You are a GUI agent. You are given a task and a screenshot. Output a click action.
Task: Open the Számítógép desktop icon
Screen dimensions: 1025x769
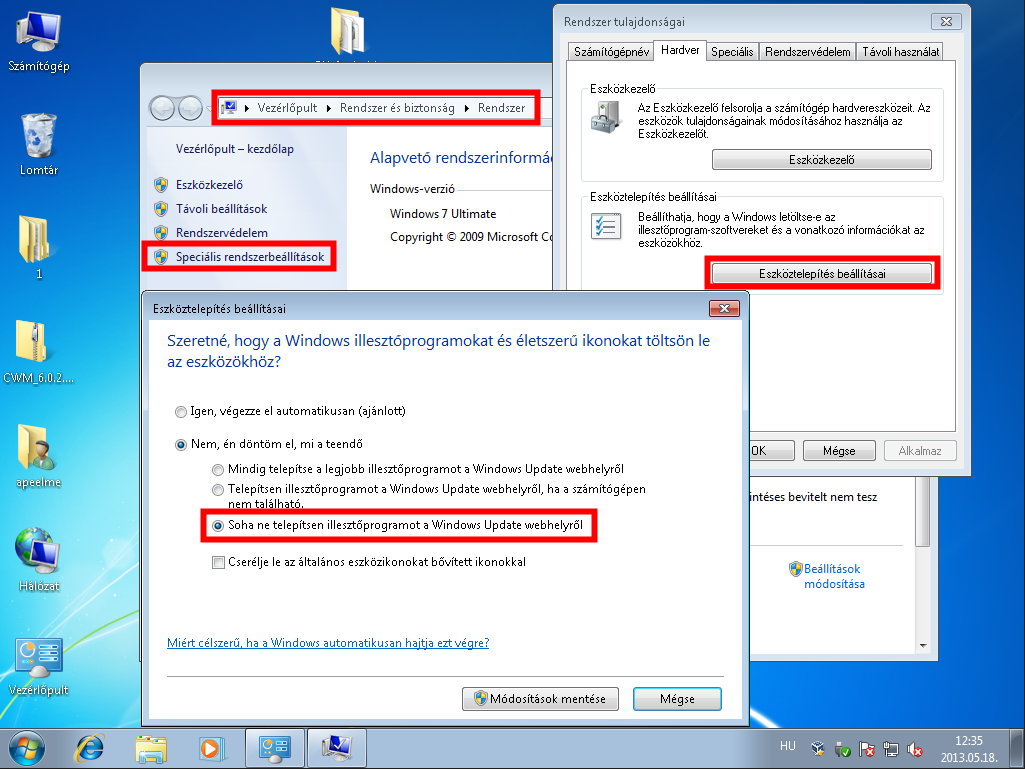click(x=39, y=39)
